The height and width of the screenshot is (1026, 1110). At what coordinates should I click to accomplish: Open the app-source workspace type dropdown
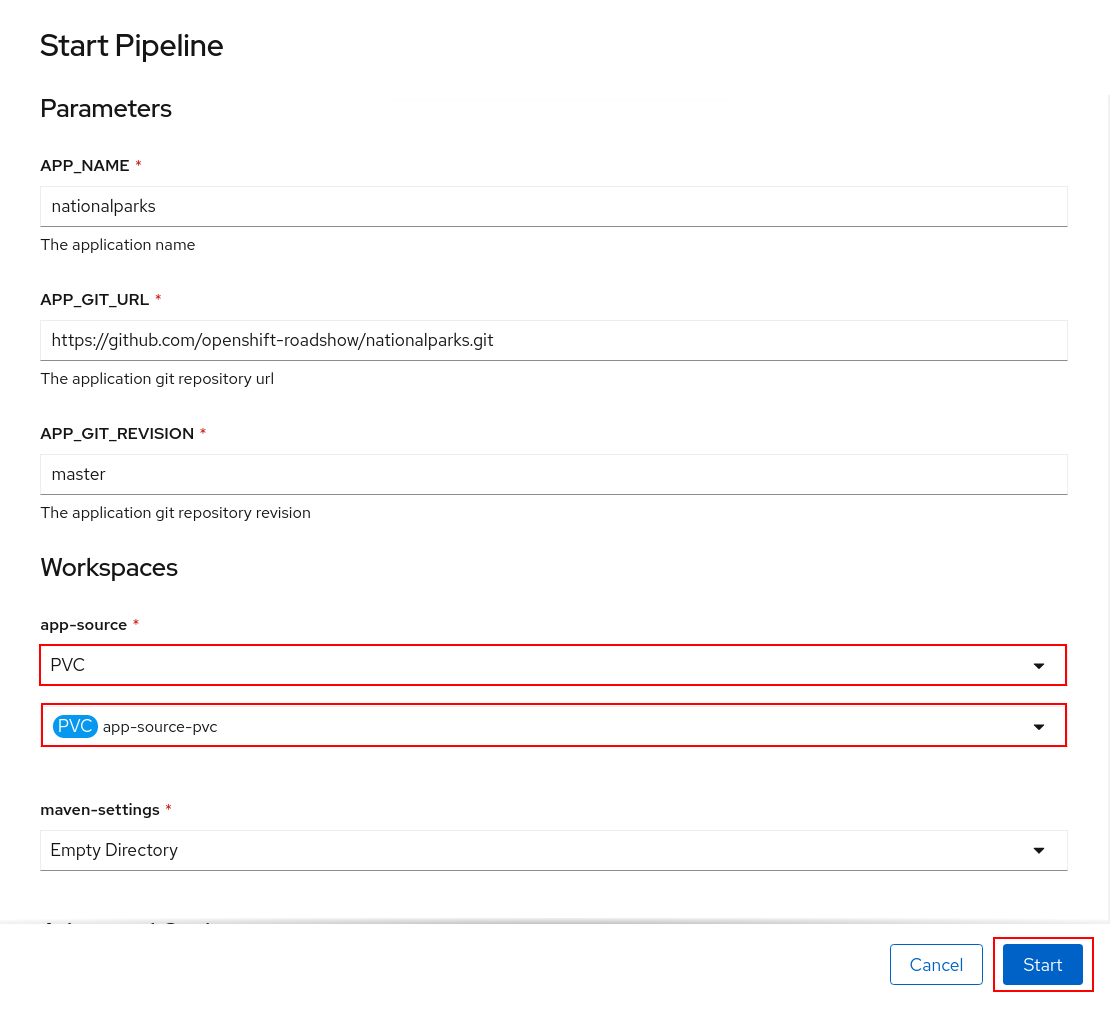coord(553,665)
